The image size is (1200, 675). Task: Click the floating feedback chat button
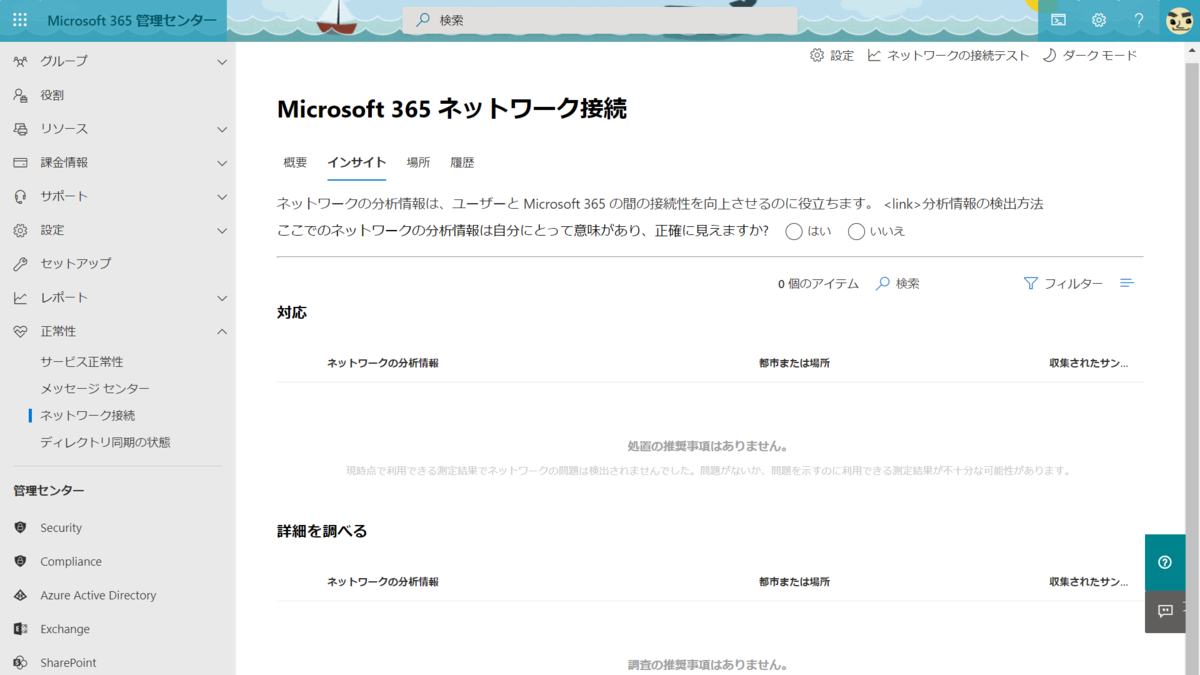click(1165, 611)
